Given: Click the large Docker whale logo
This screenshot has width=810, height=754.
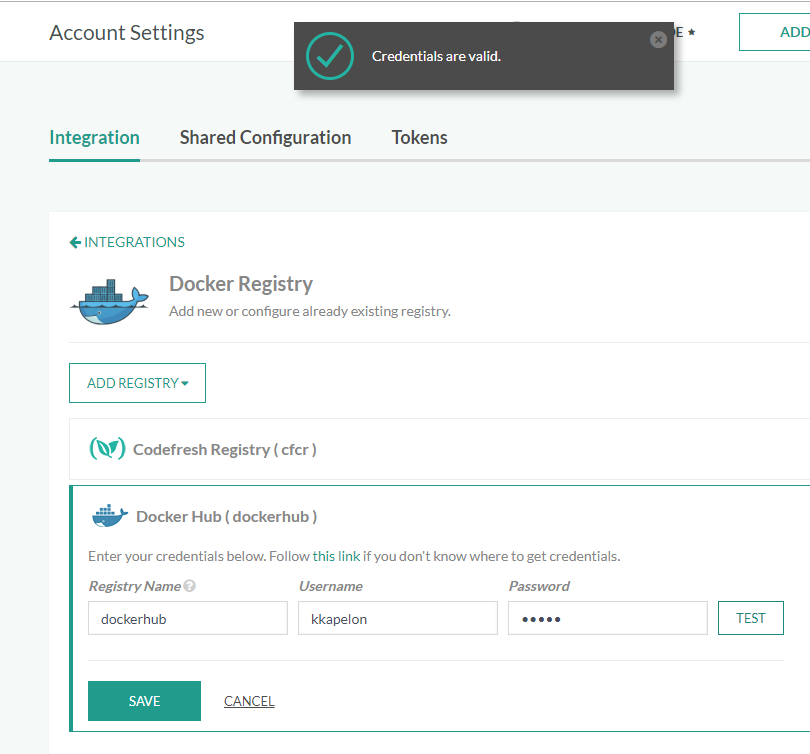Looking at the screenshot, I should [x=109, y=301].
